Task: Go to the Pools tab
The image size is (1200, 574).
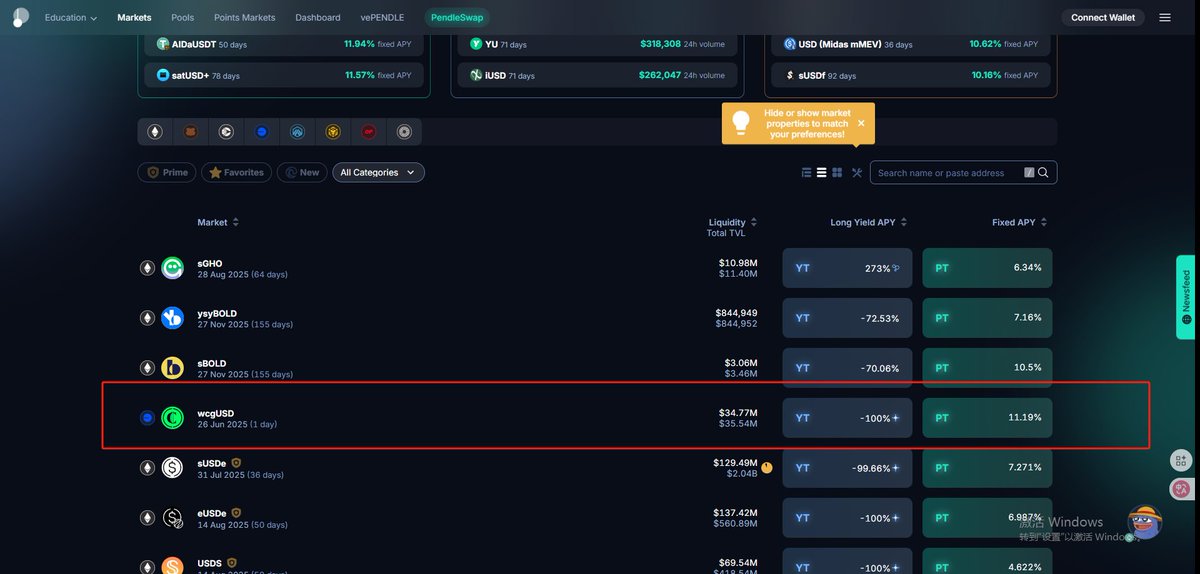Action: pos(182,18)
